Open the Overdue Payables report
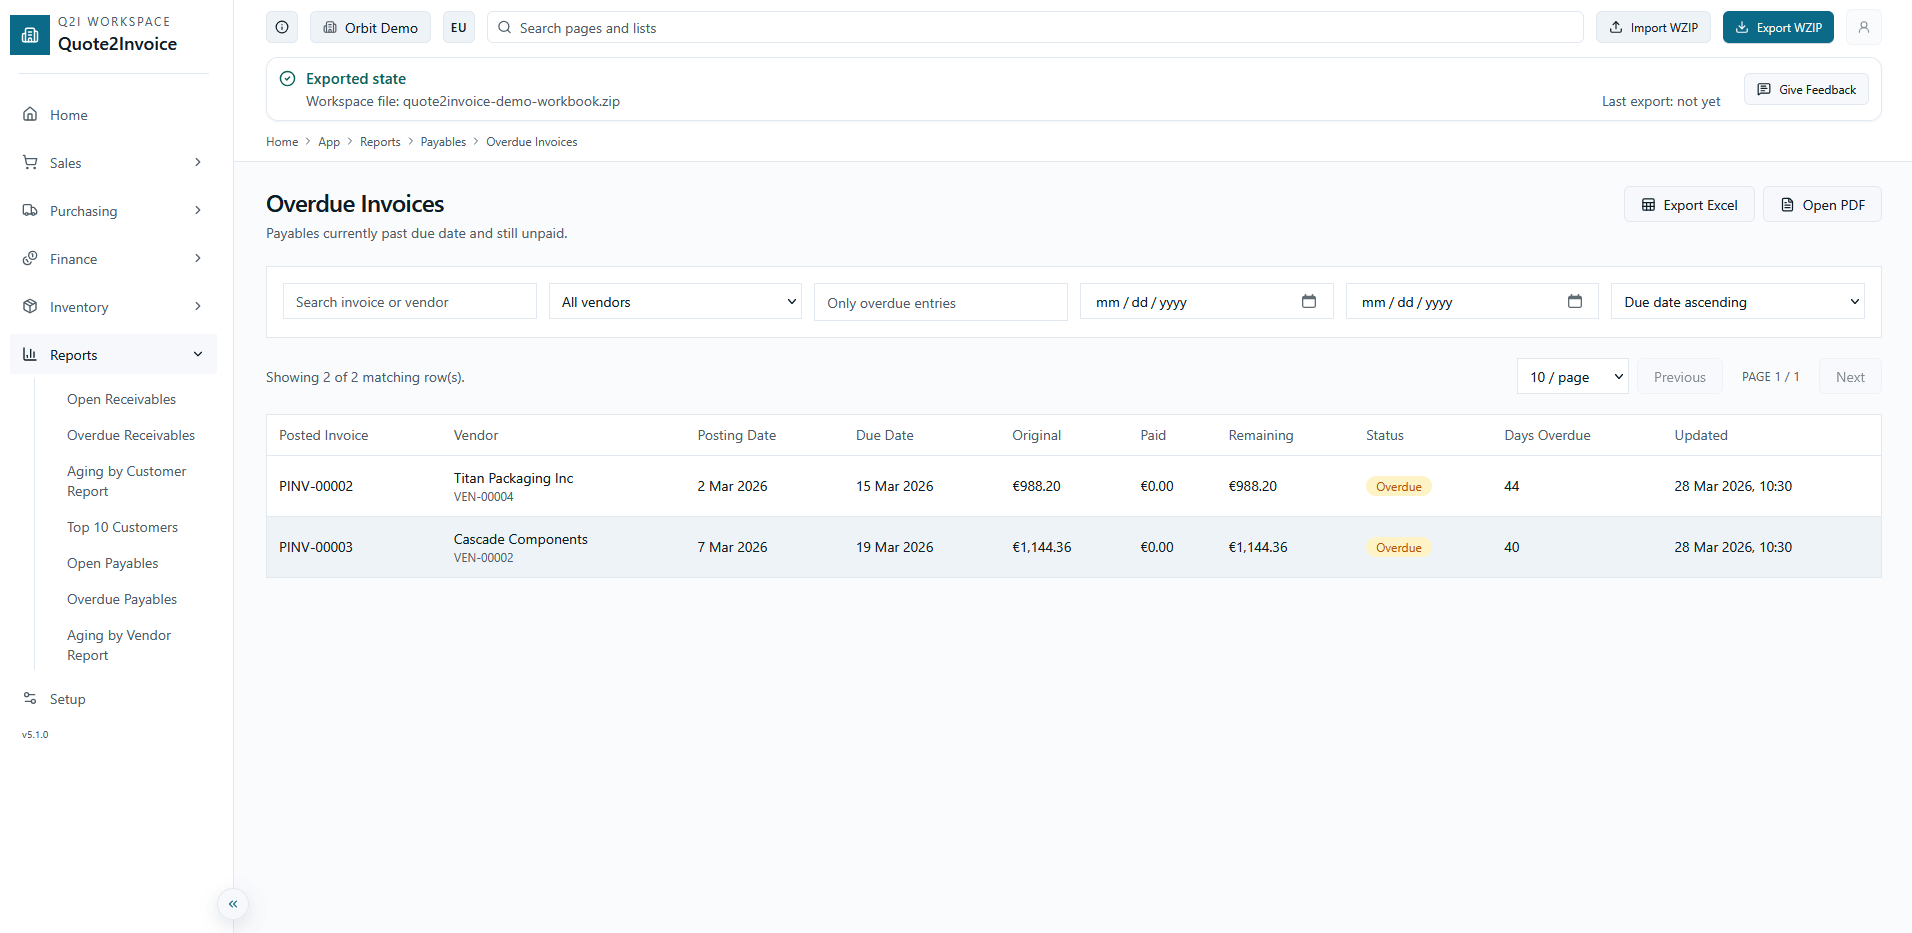This screenshot has height=933, width=1912. [x=122, y=599]
